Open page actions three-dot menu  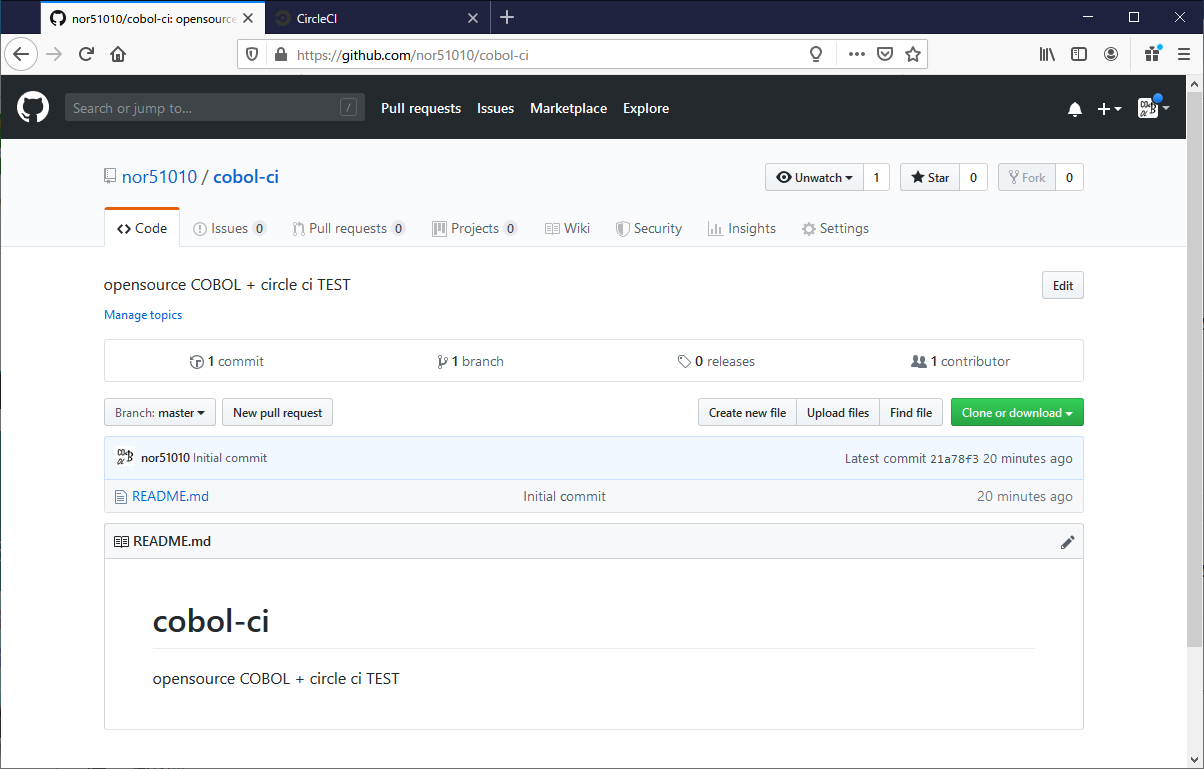[856, 54]
